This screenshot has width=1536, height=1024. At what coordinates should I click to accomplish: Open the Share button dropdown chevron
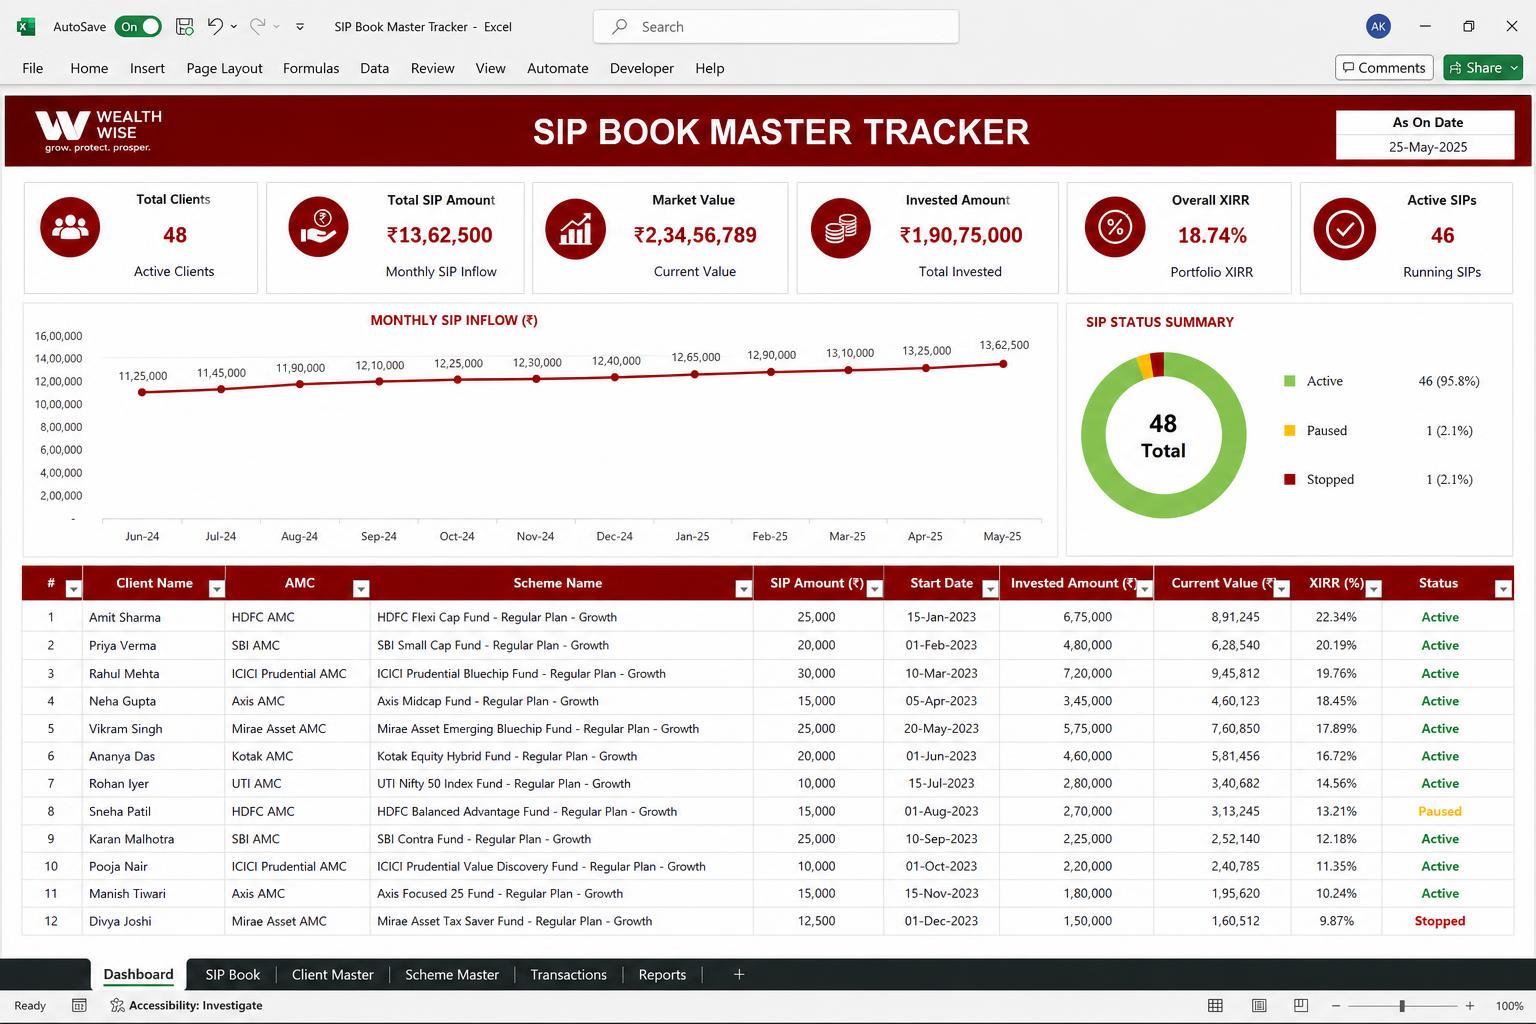pos(1514,68)
